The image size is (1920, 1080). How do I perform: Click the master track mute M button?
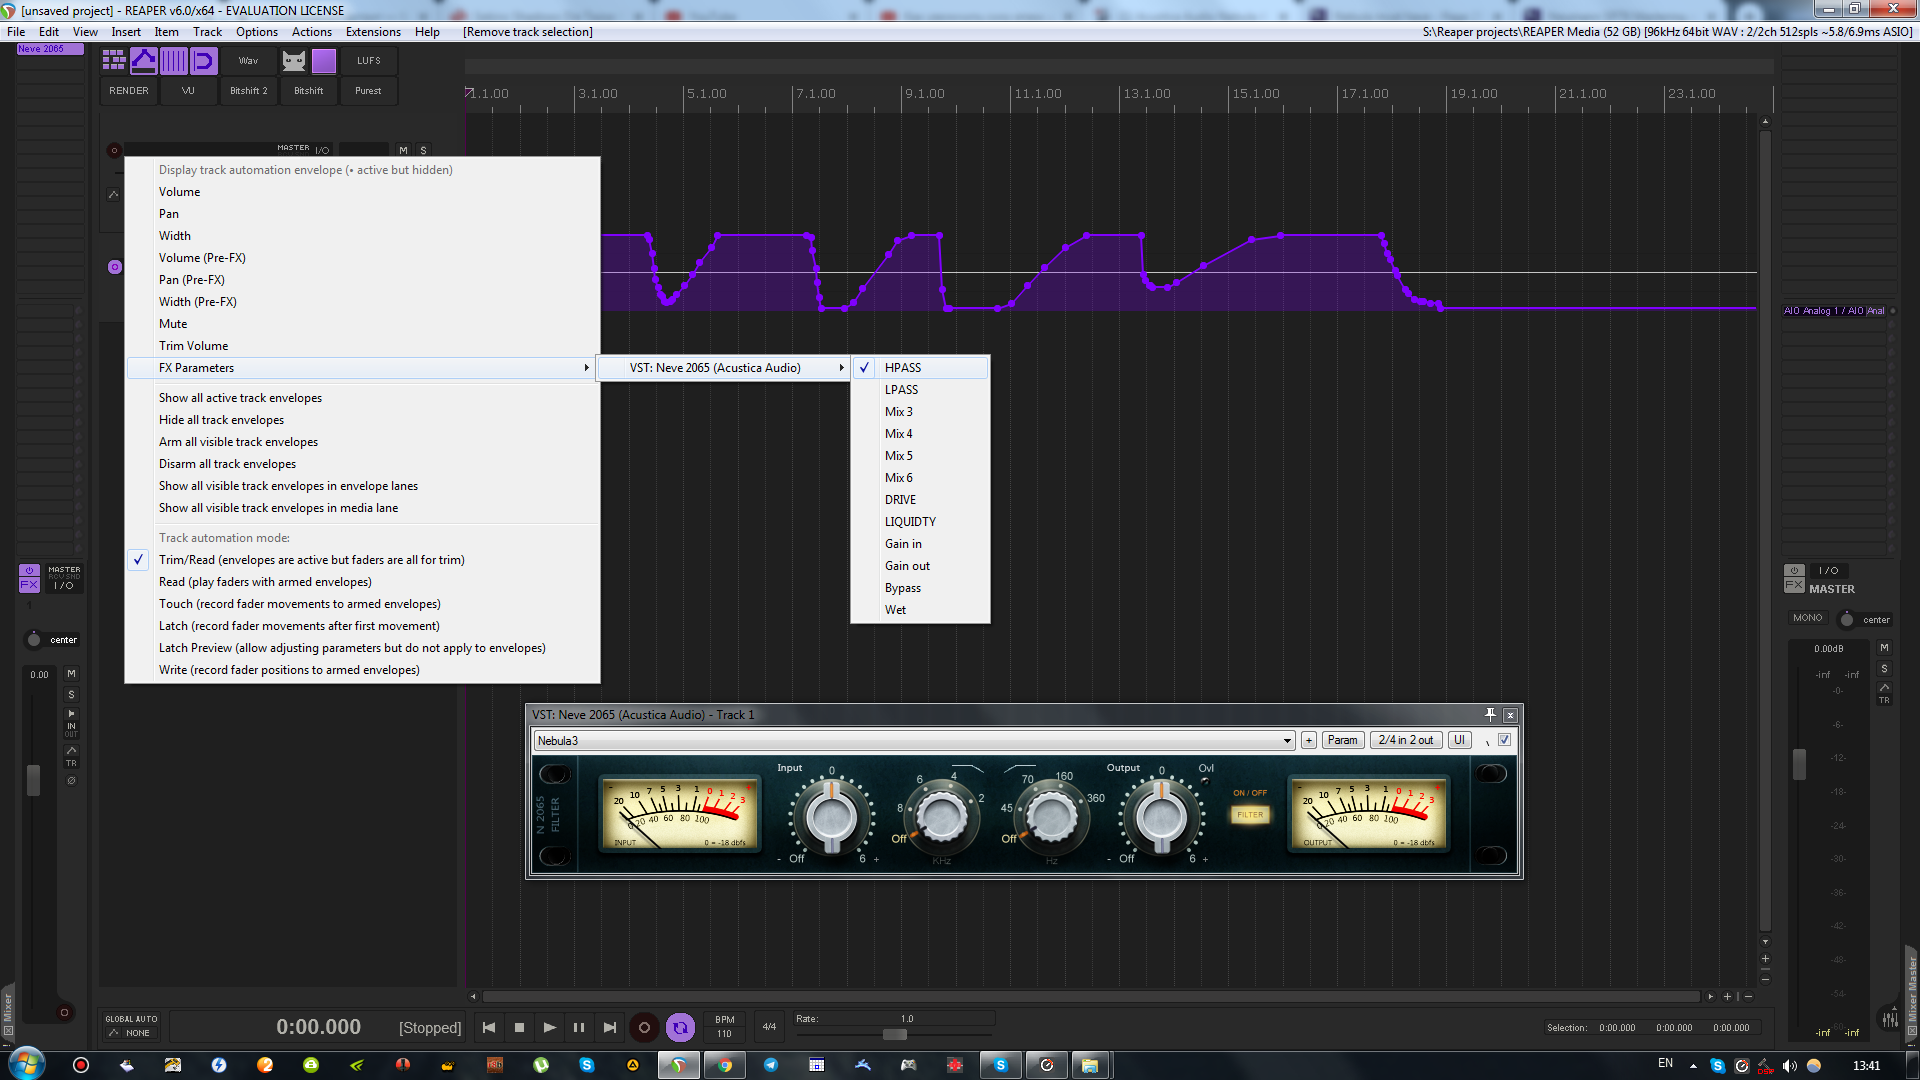pos(1884,648)
